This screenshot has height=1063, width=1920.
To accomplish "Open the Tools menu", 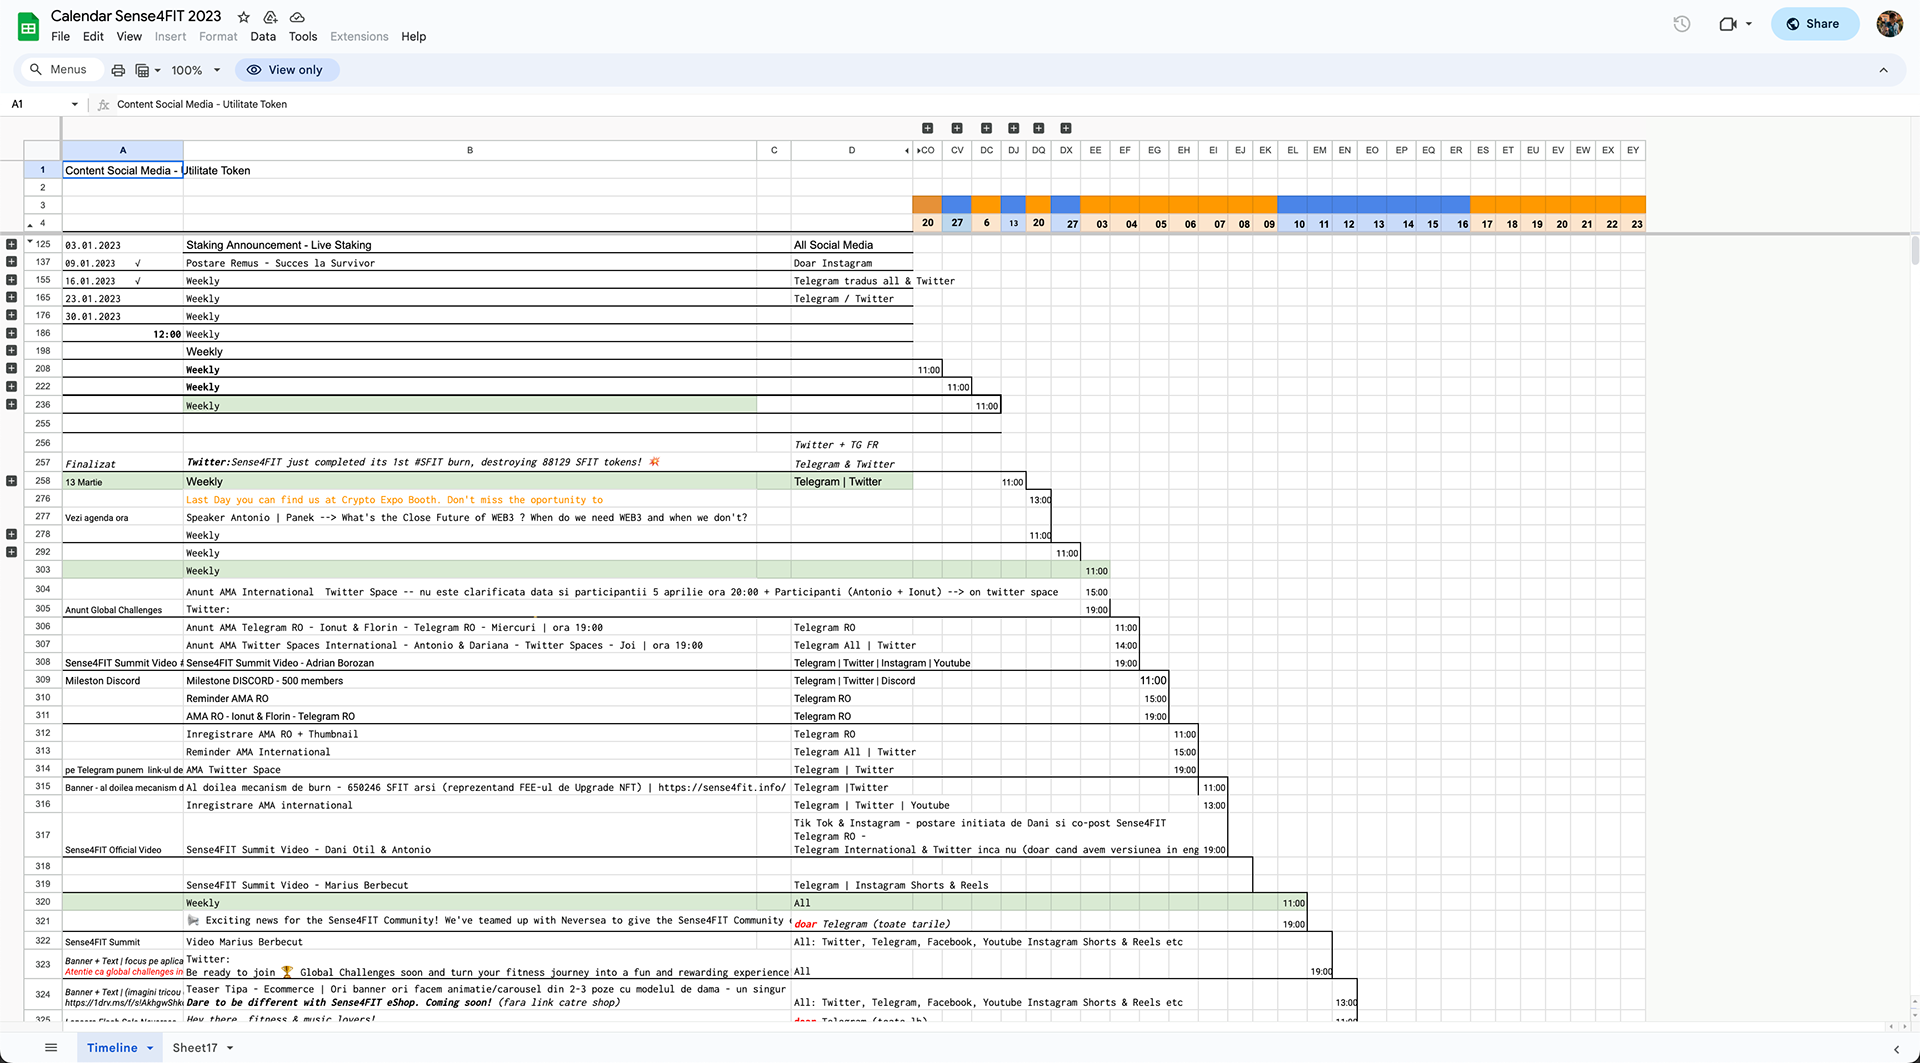I will [303, 37].
